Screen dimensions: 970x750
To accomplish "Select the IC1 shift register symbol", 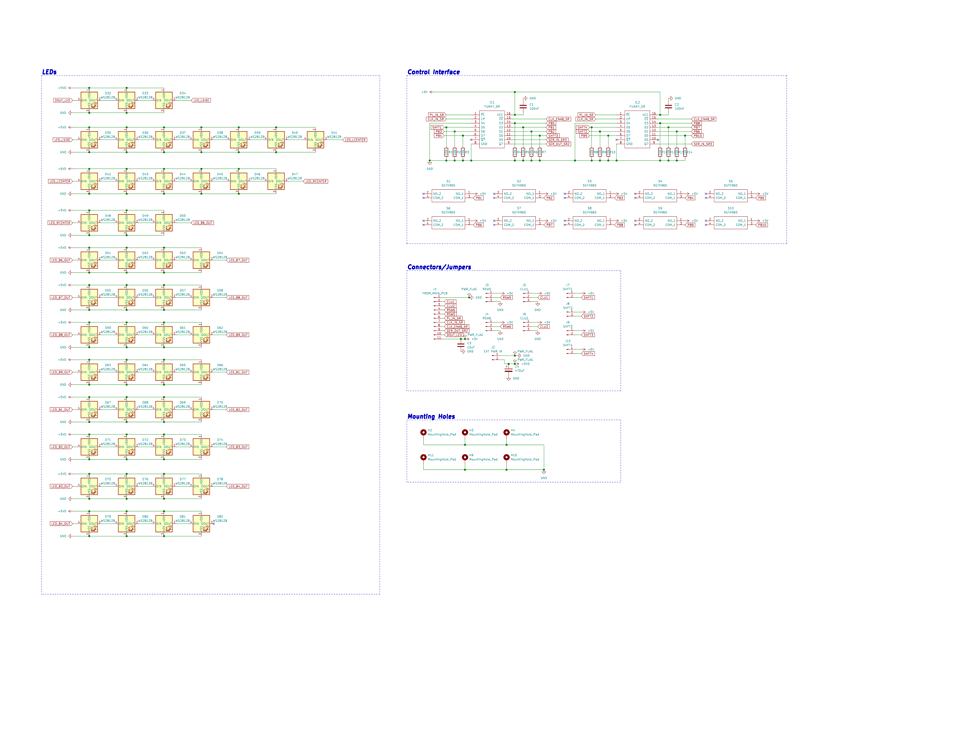I will coord(492,129).
